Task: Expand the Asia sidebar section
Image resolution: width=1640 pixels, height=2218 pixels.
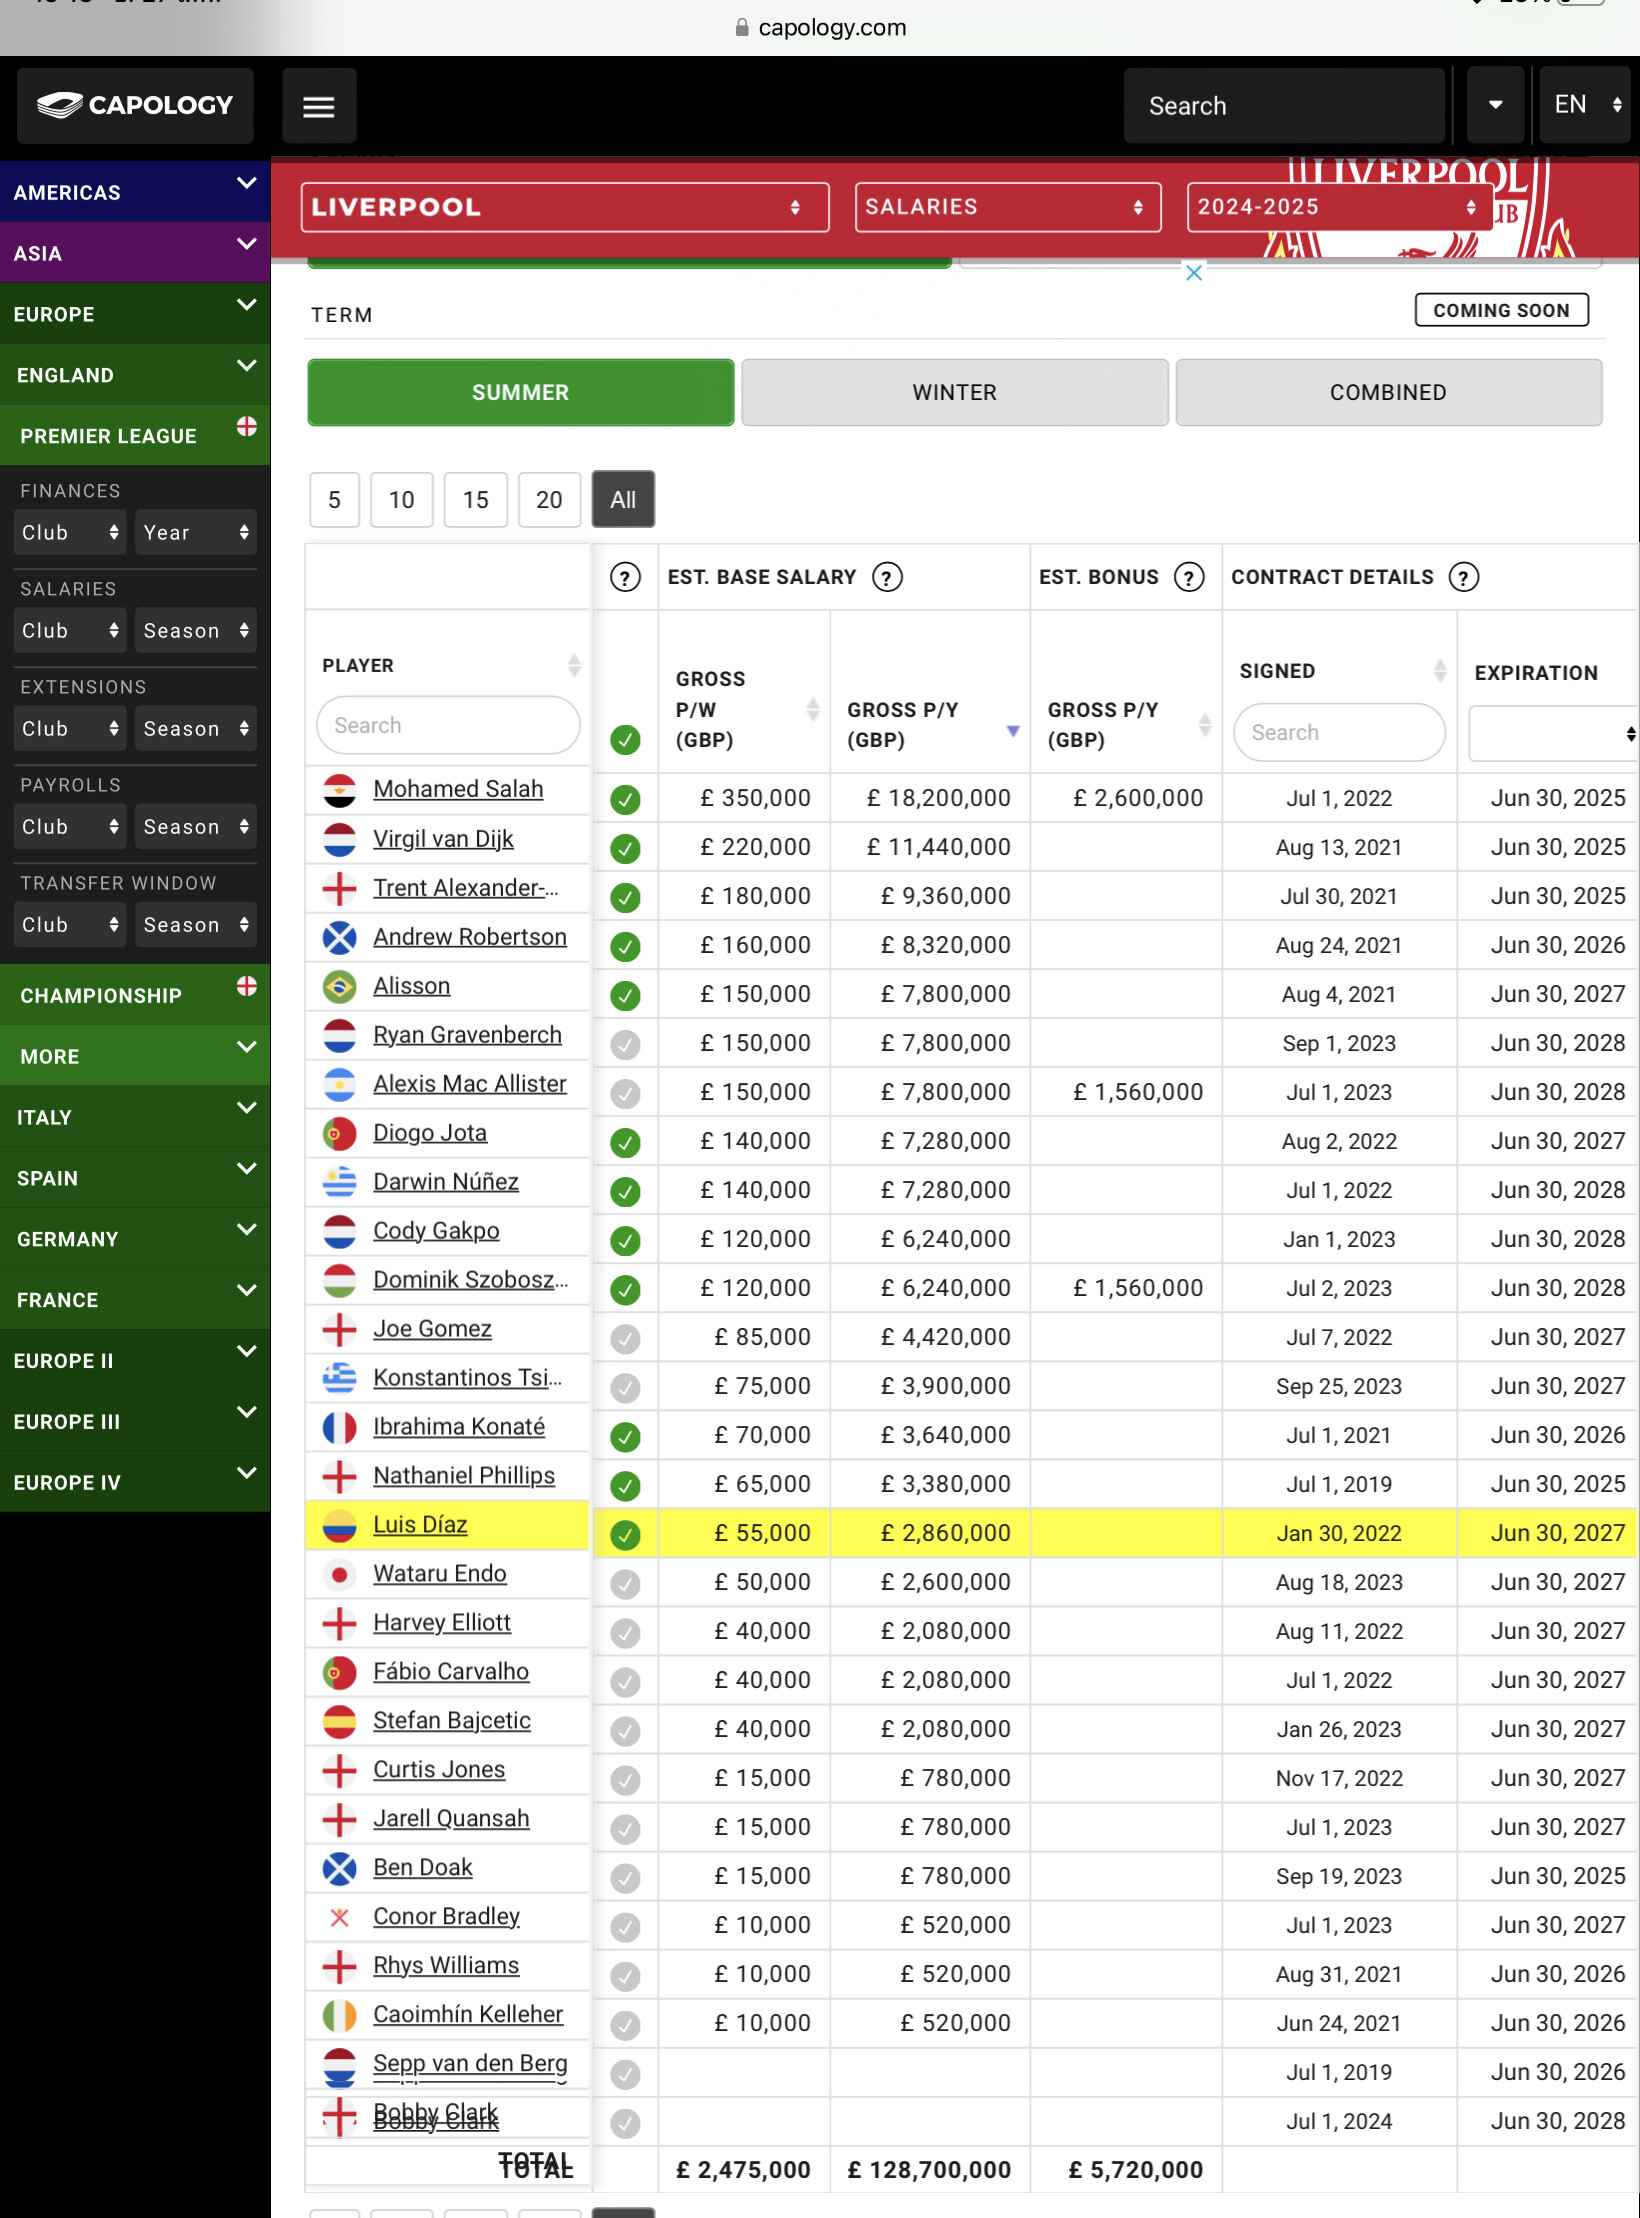Action: pyautogui.click(x=135, y=253)
